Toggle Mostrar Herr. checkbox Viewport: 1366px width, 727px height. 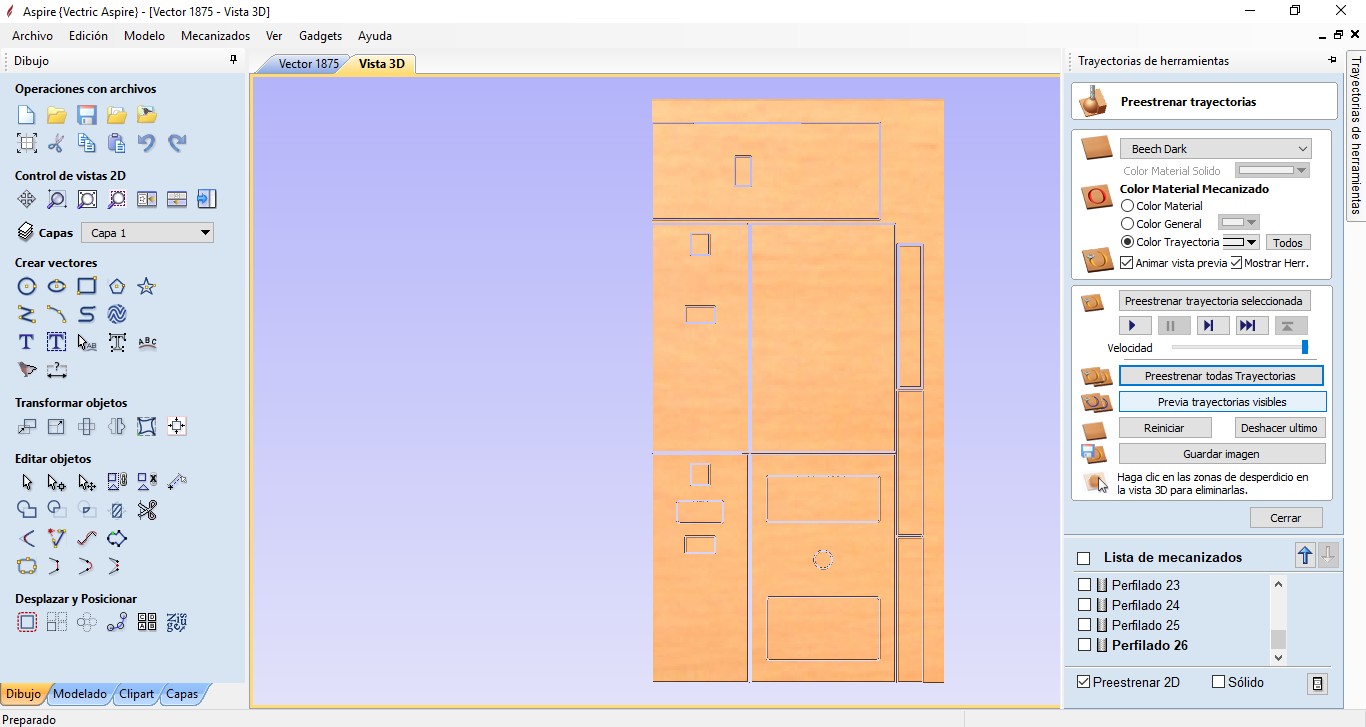pos(1236,263)
